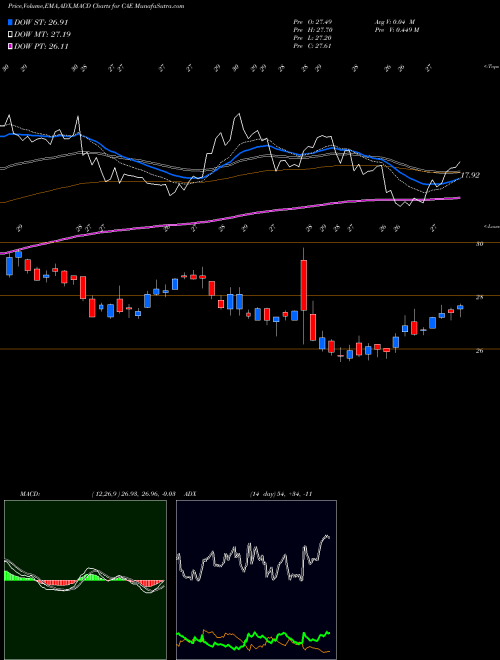Click the '<Tops' marker label
Screen dimensions: 500x660
pos(491,67)
